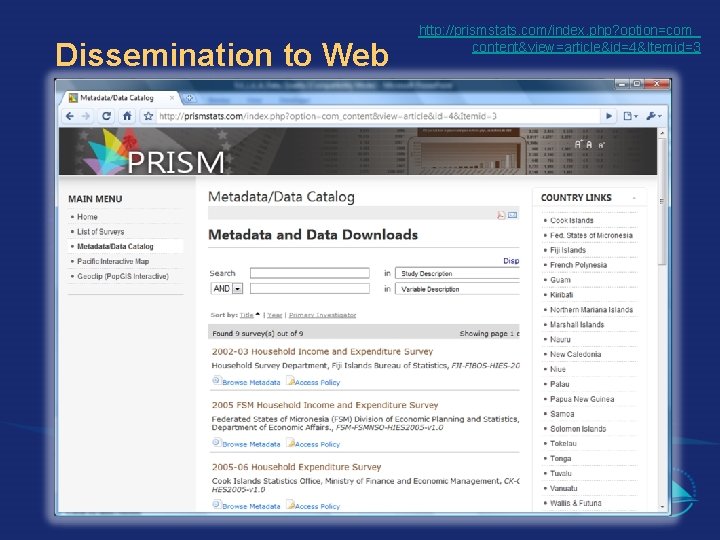The height and width of the screenshot is (540, 720).
Task: Click Browse Metadata icon for 2005 FSM survey
Action: coord(217,443)
